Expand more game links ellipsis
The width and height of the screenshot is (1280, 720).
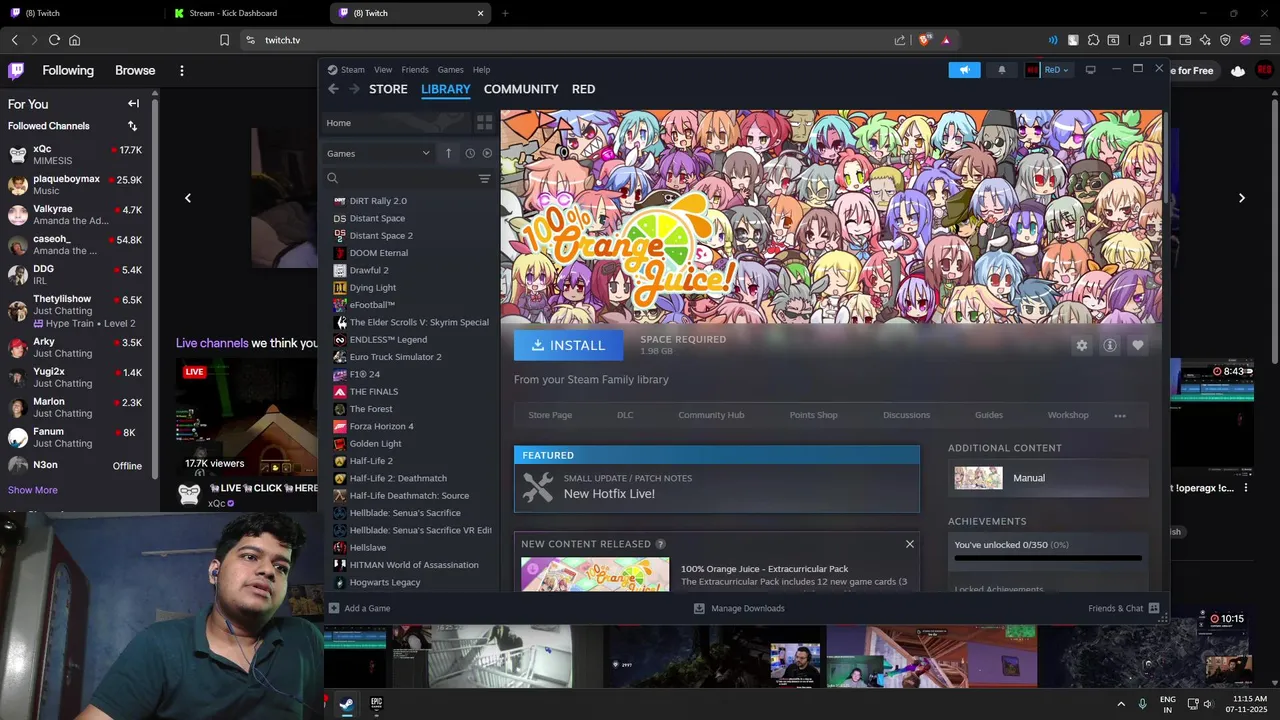pyautogui.click(x=1120, y=415)
